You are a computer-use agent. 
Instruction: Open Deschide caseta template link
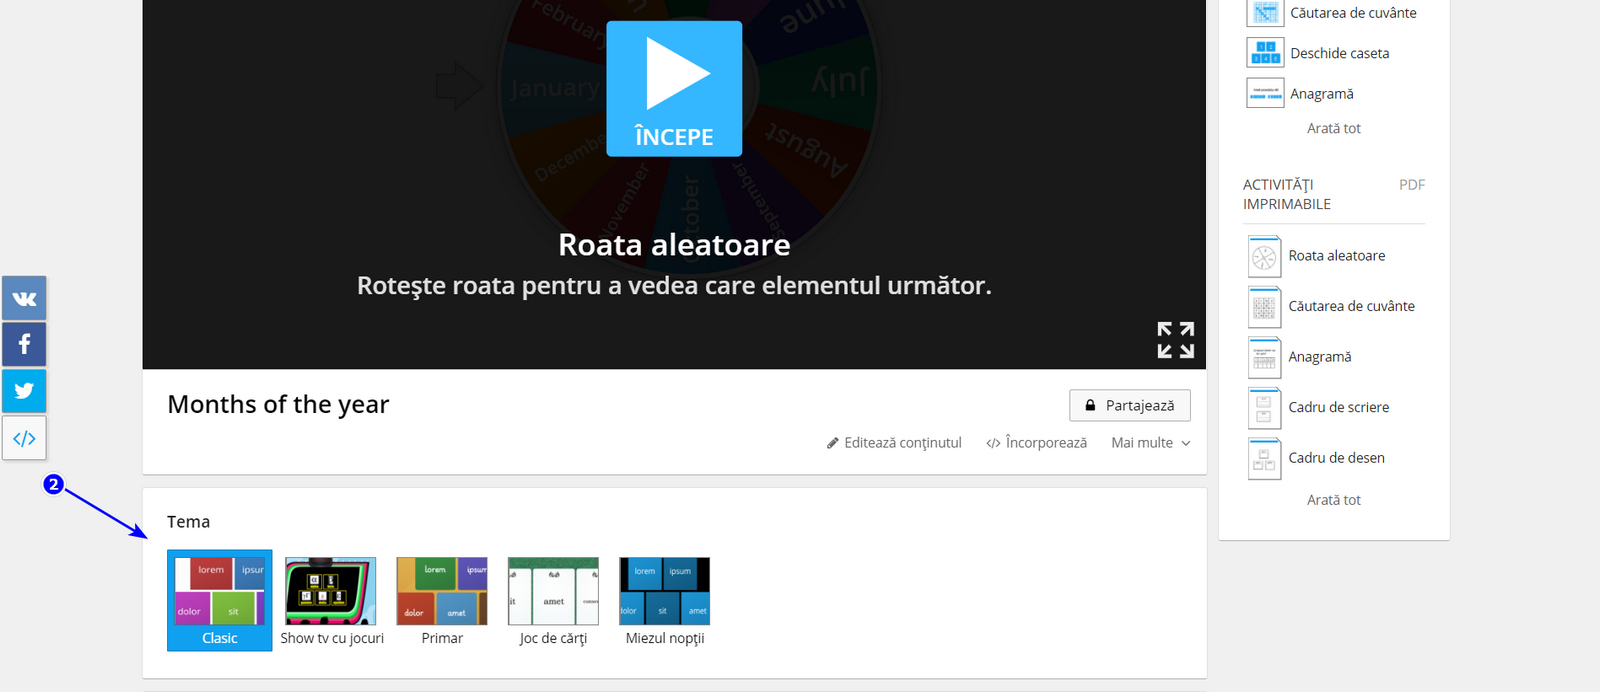(1340, 53)
